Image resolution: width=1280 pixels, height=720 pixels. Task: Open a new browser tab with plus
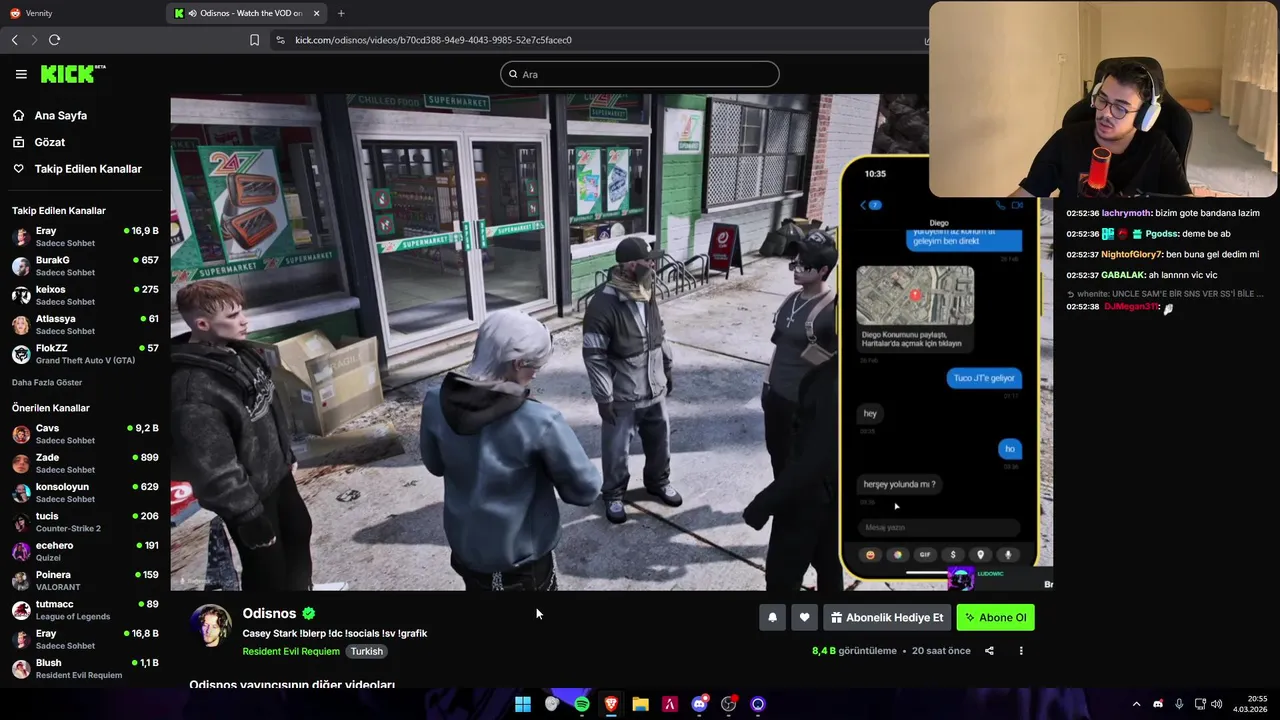tap(341, 13)
